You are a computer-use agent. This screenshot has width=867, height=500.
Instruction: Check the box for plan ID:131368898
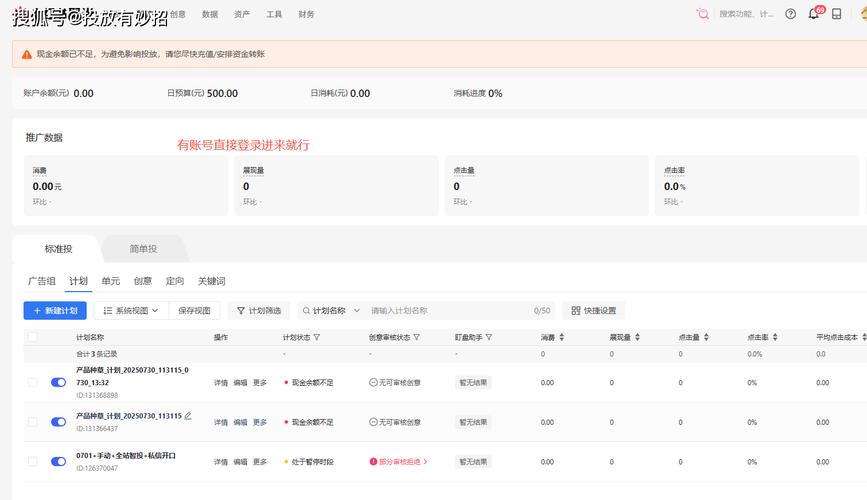(x=33, y=382)
